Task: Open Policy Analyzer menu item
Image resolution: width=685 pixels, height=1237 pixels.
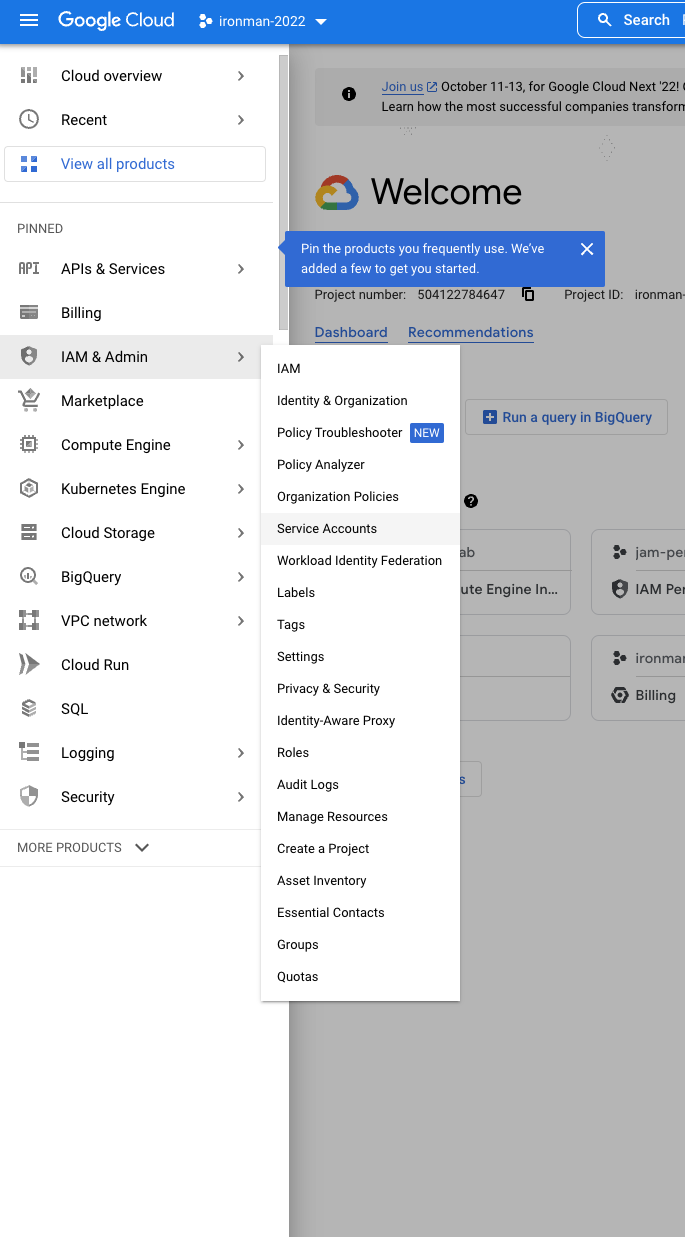Action: pos(360,465)
